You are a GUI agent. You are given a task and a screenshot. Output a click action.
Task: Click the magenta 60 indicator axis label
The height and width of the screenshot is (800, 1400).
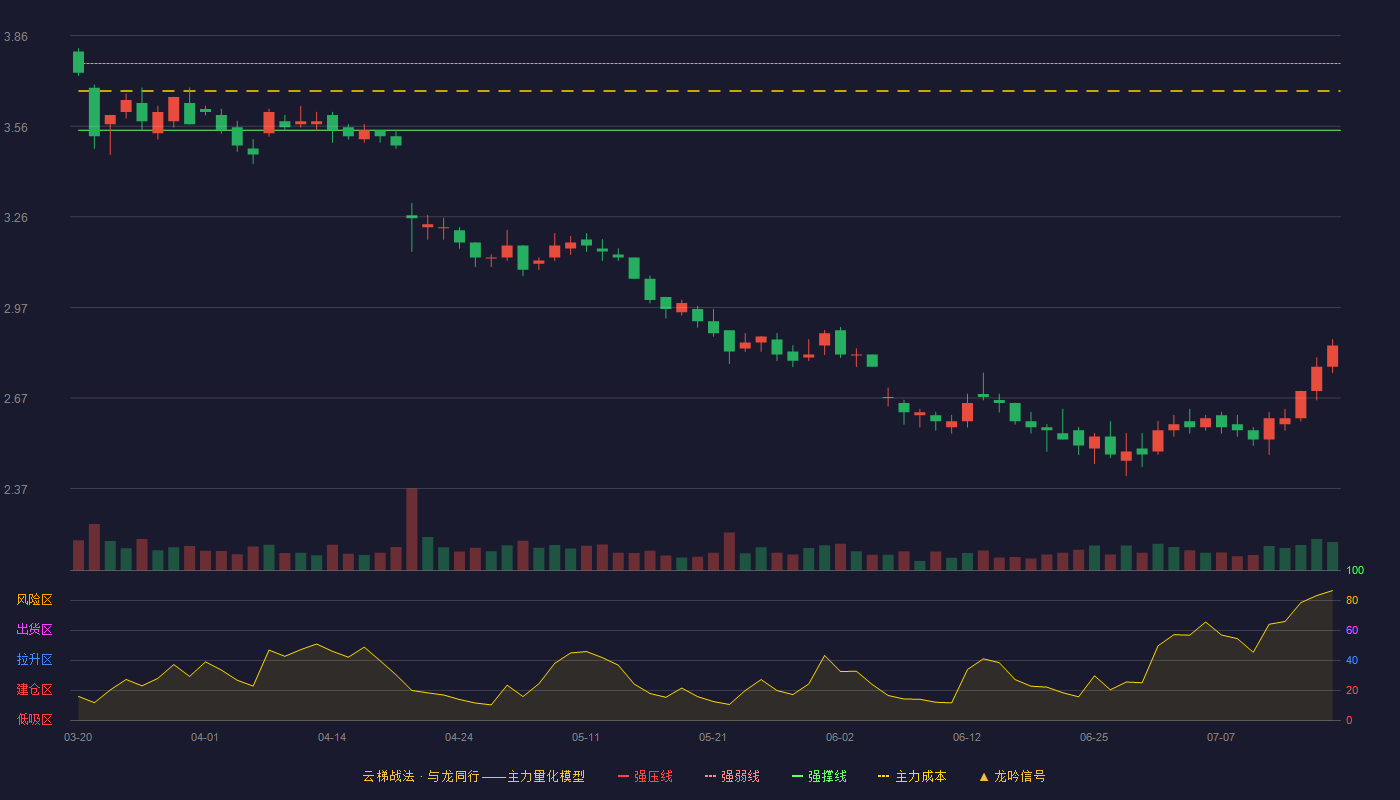[1352, 630]
